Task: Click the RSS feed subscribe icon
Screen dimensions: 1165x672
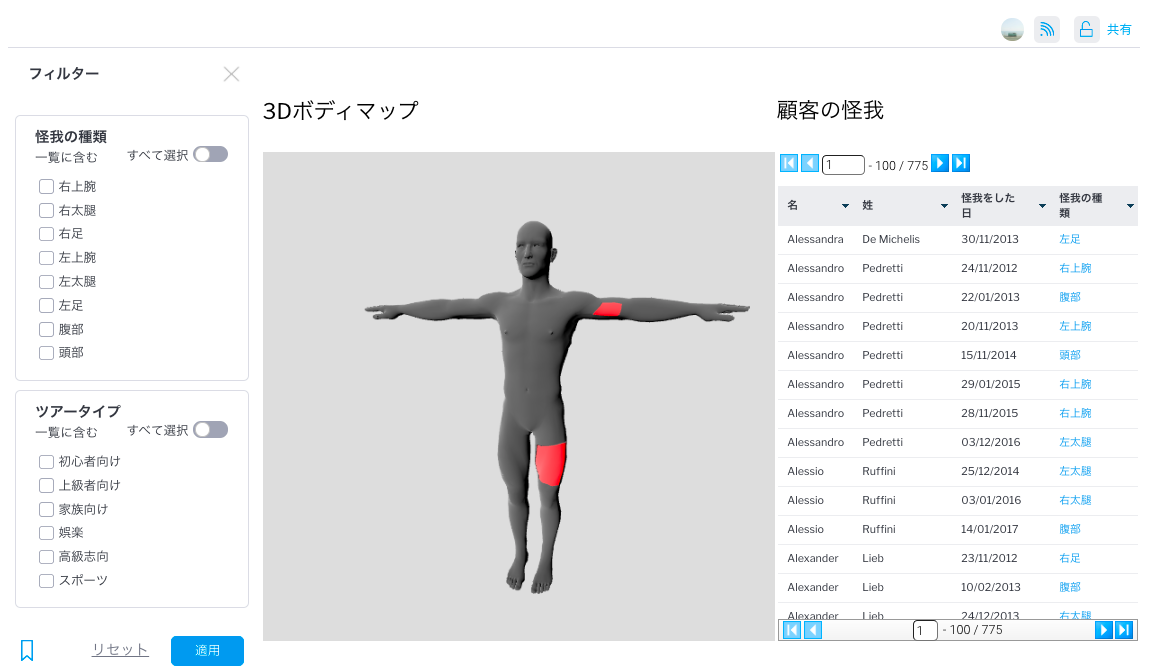Action: point(1046,30)
